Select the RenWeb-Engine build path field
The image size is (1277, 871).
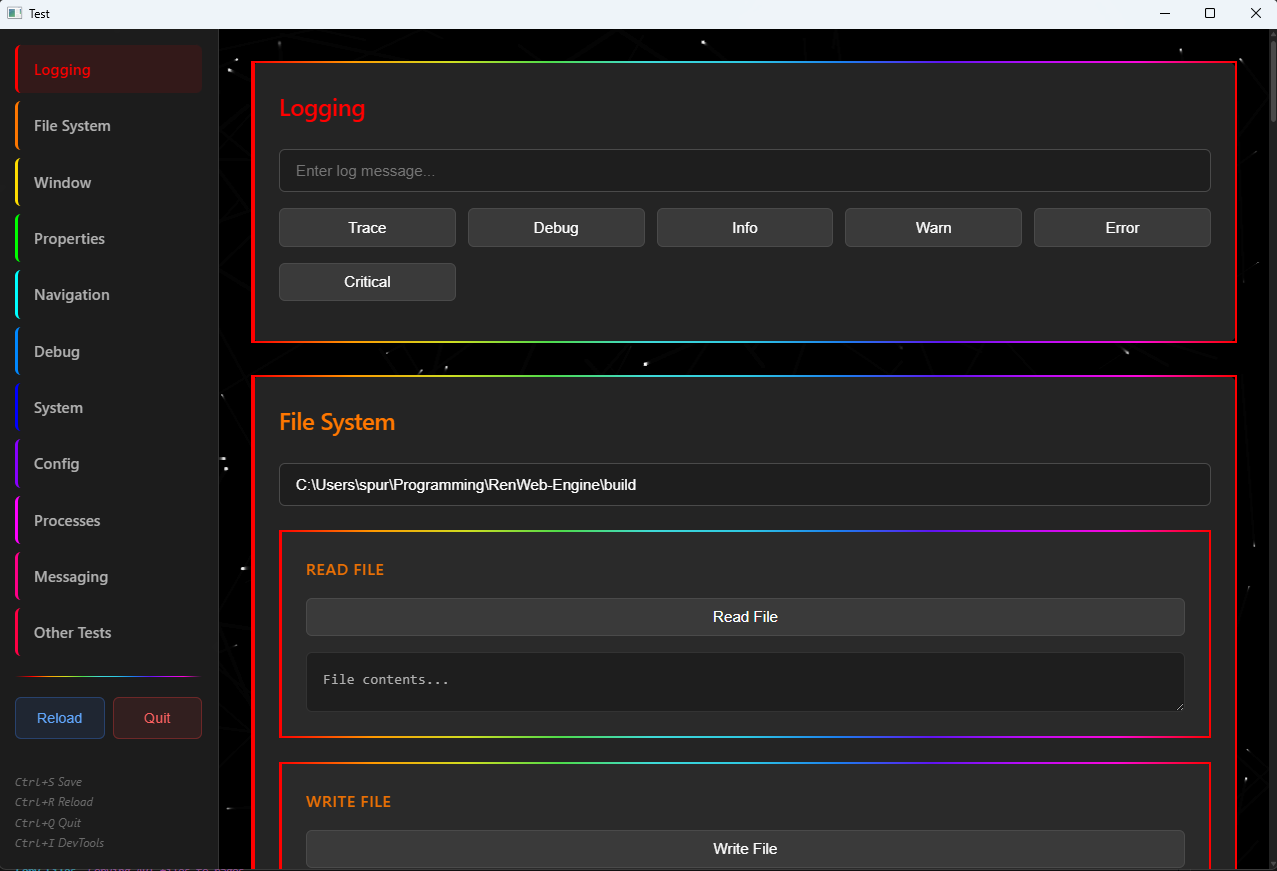(x=744, y=484)
